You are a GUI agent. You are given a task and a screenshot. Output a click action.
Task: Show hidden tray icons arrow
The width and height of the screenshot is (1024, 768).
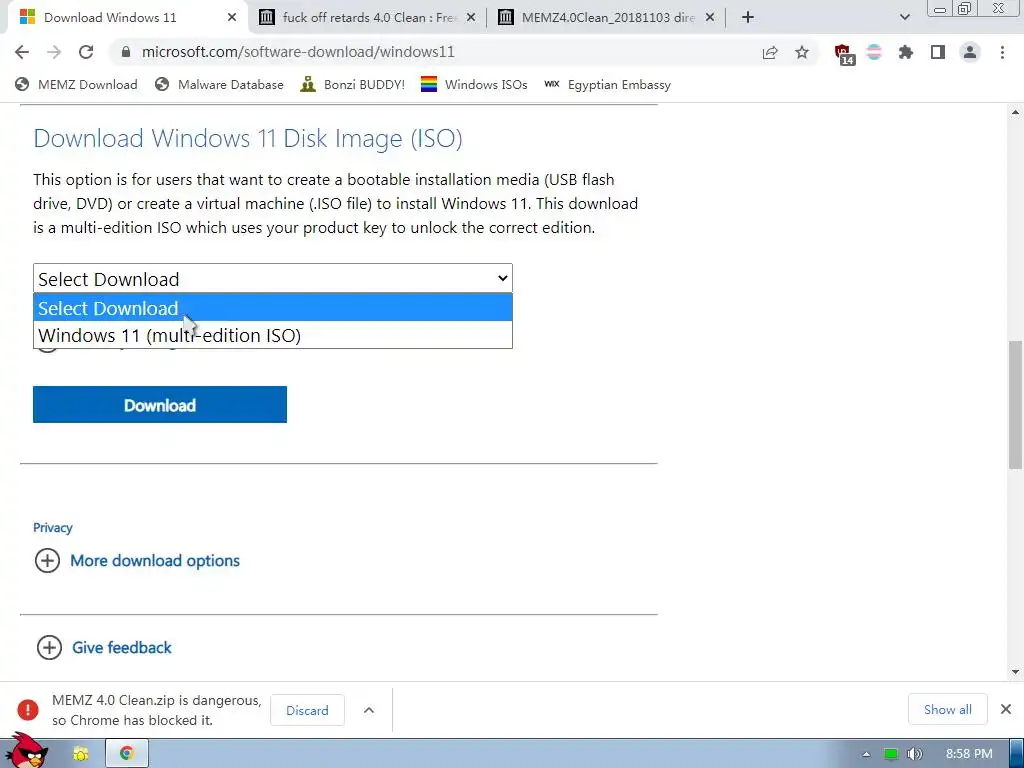[x=866, y=754]
